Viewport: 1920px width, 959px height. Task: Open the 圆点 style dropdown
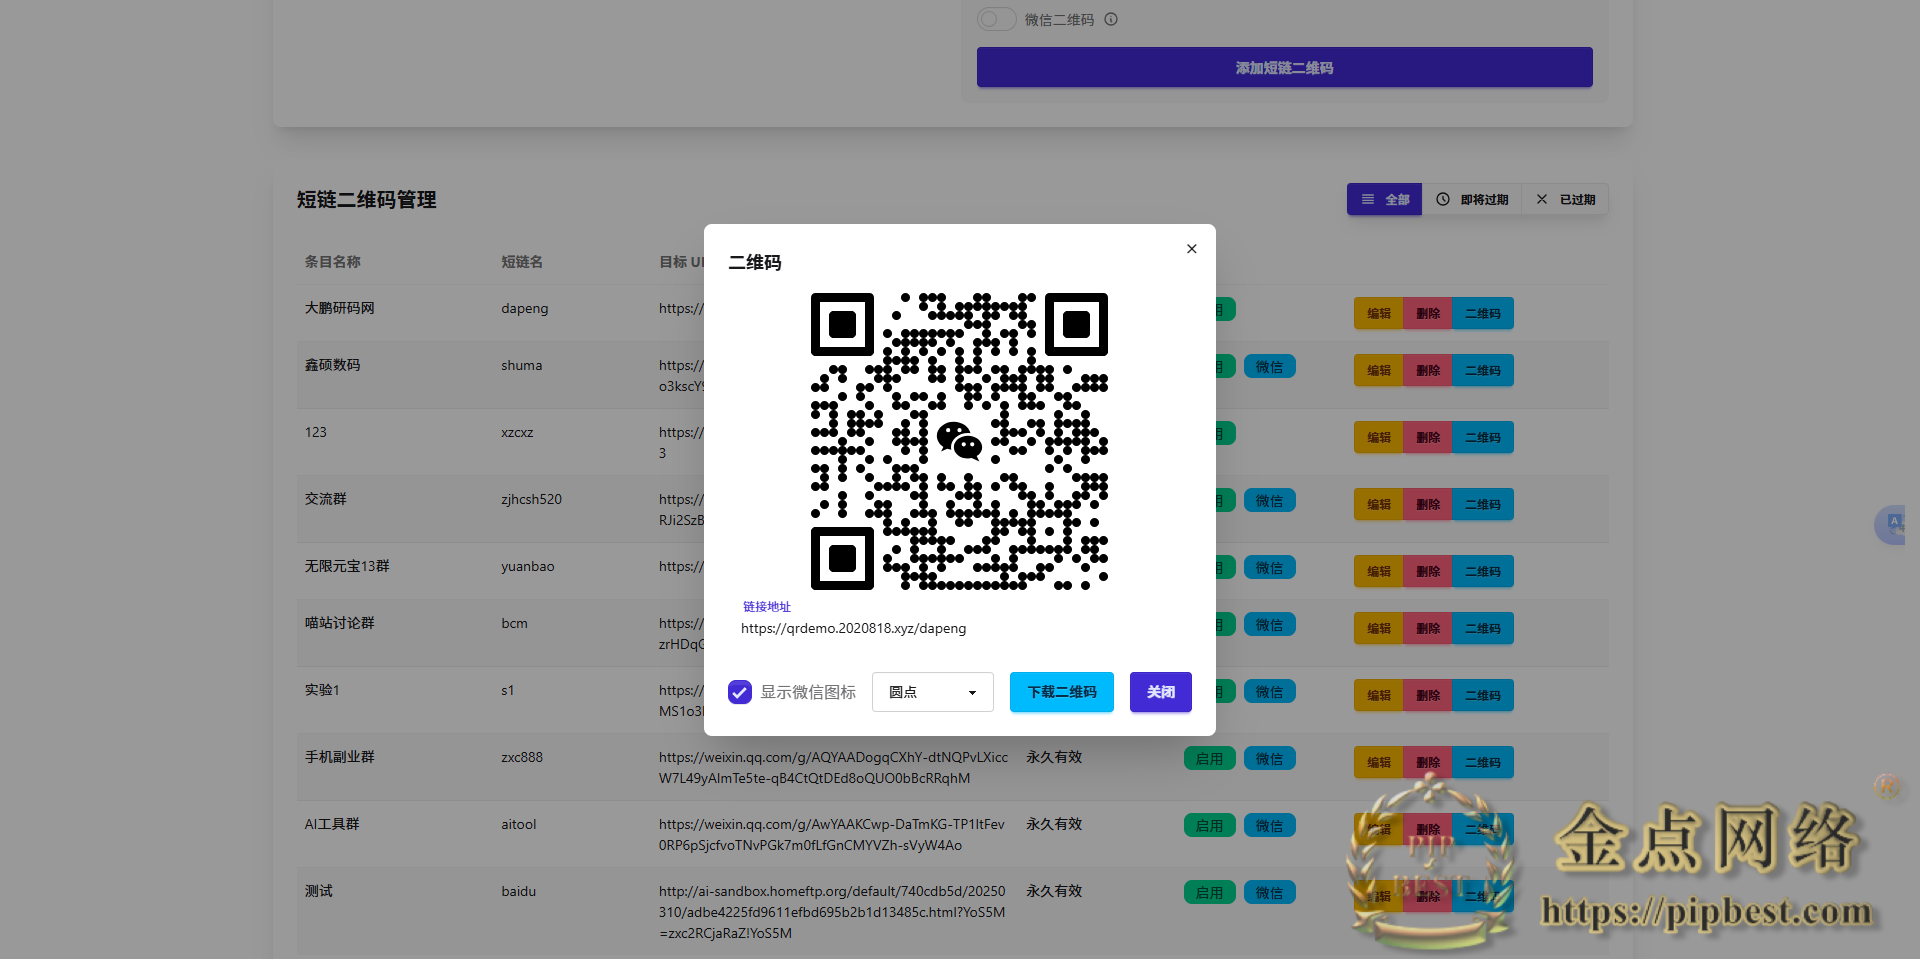point(932,692)
